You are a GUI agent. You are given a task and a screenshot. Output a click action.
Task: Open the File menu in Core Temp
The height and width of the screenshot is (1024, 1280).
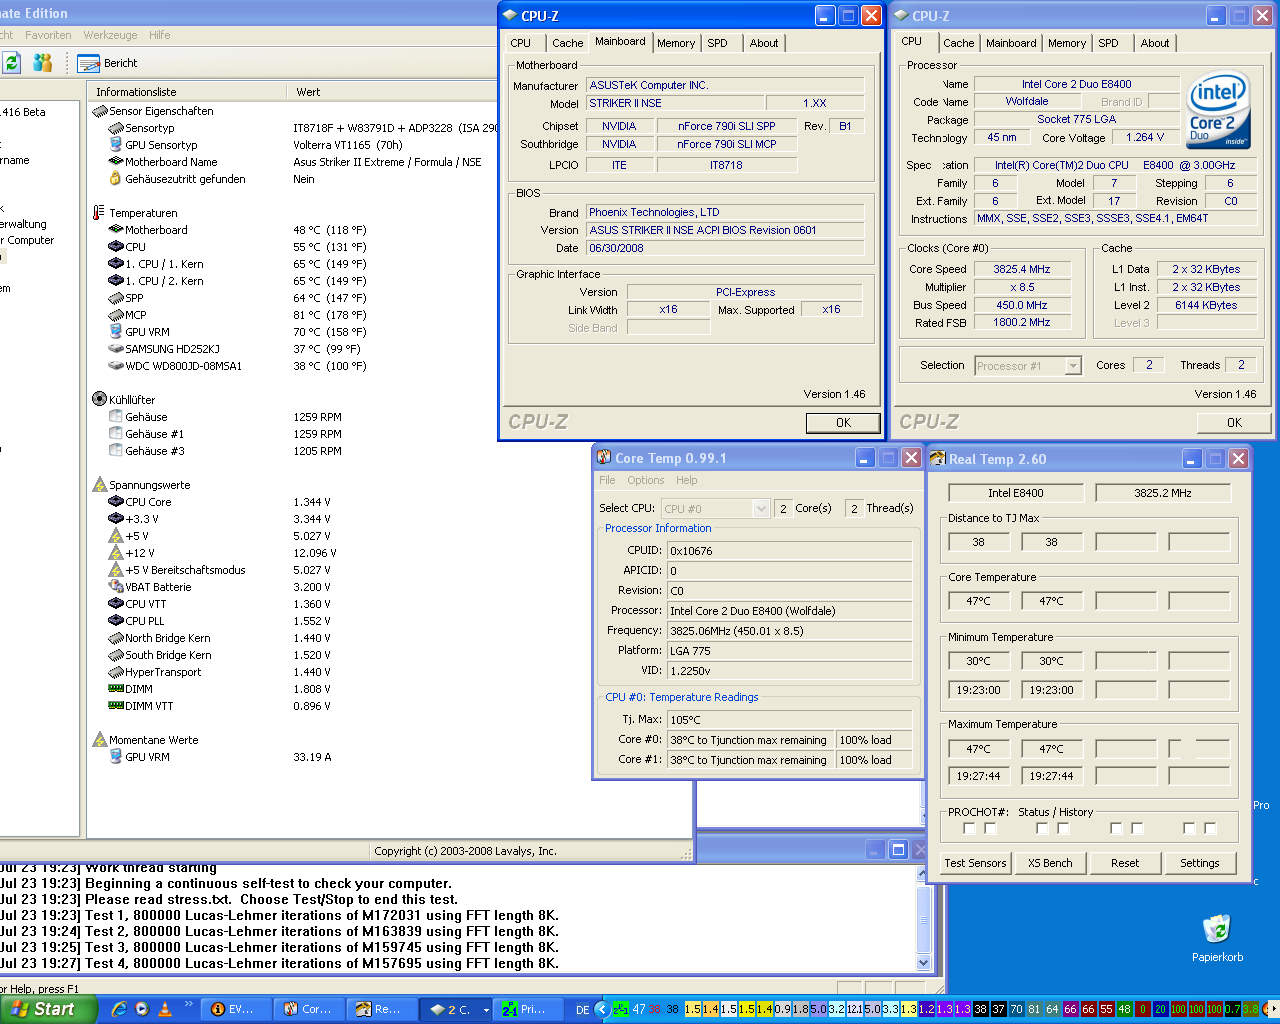click(607, 480)
